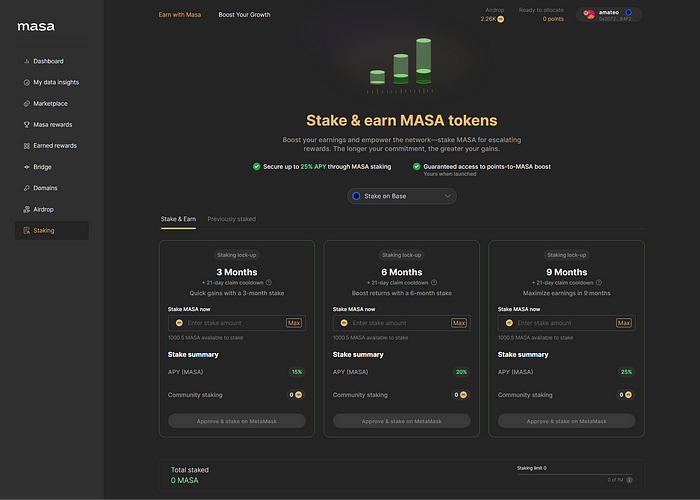
Task: Click Ready to allocate 0 points
Action: pos(553,19)
